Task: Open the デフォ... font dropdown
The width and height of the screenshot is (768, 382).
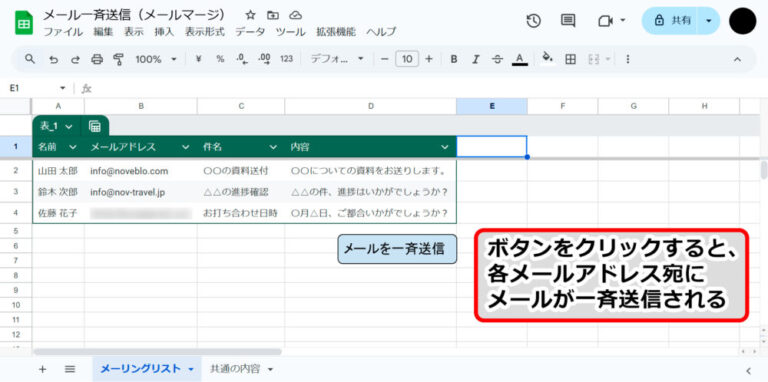Action: [x=337, y=59]
